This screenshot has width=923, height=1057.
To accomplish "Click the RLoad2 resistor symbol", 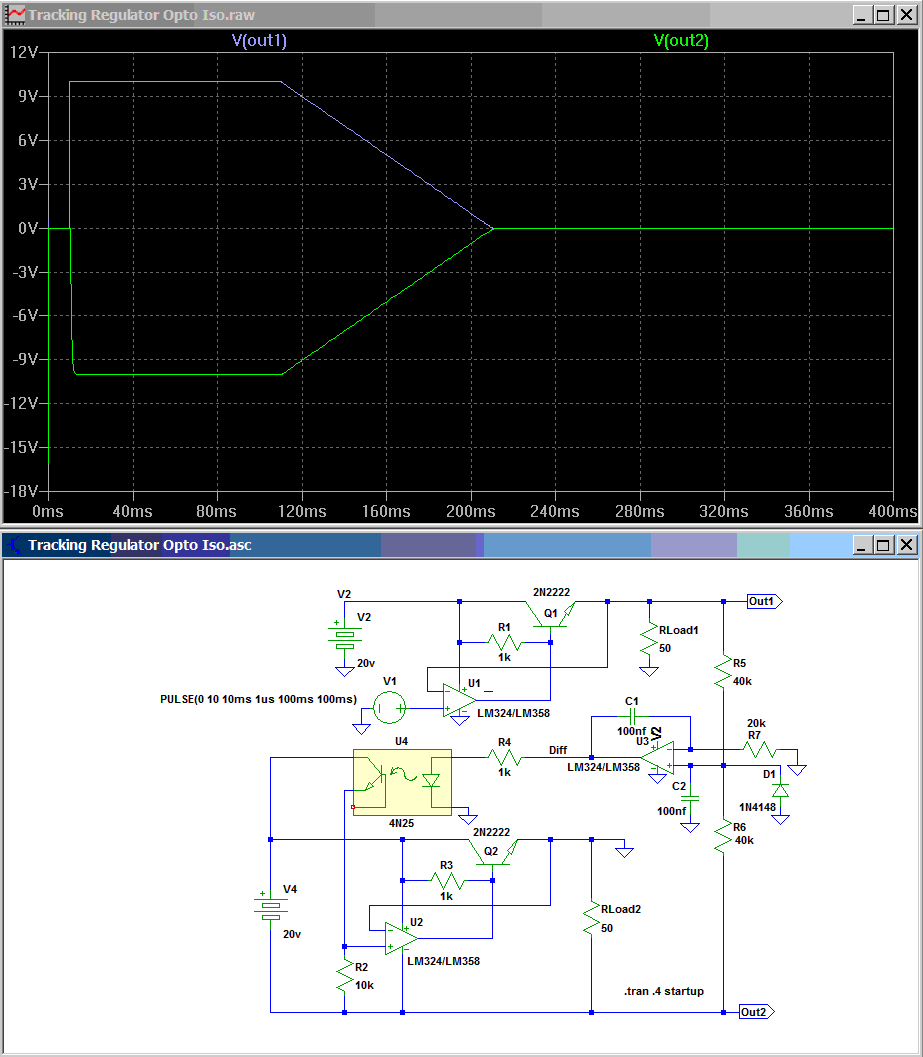I will (x=591, y=919).
